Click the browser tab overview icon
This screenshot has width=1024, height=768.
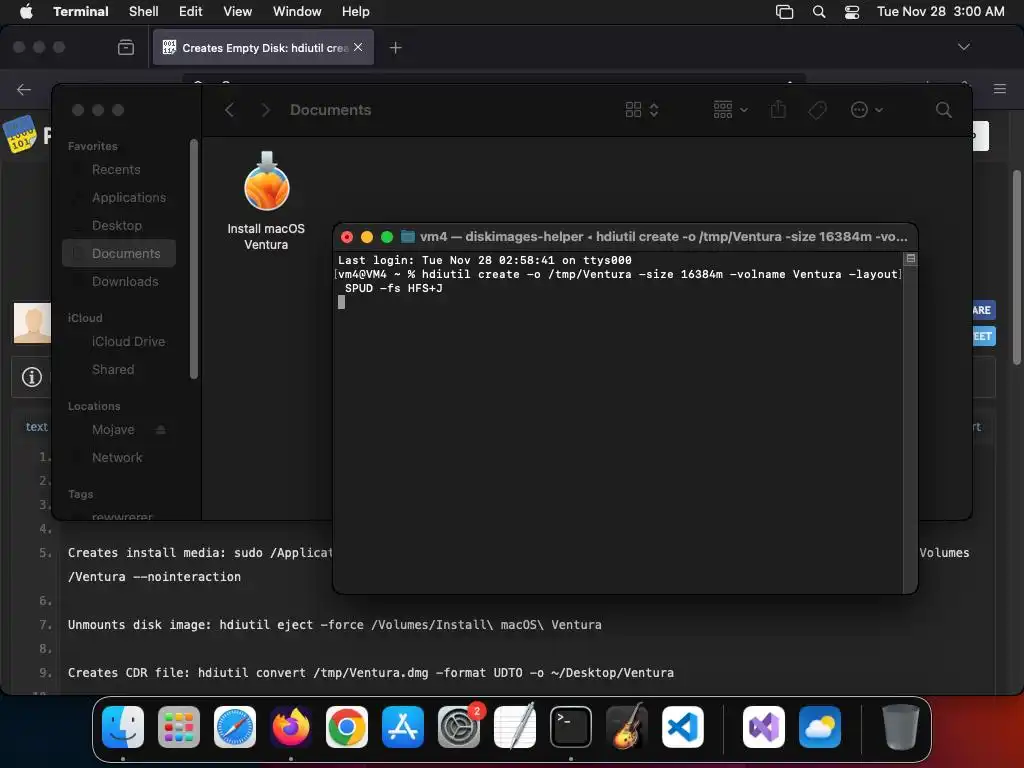tap(126, 47)
